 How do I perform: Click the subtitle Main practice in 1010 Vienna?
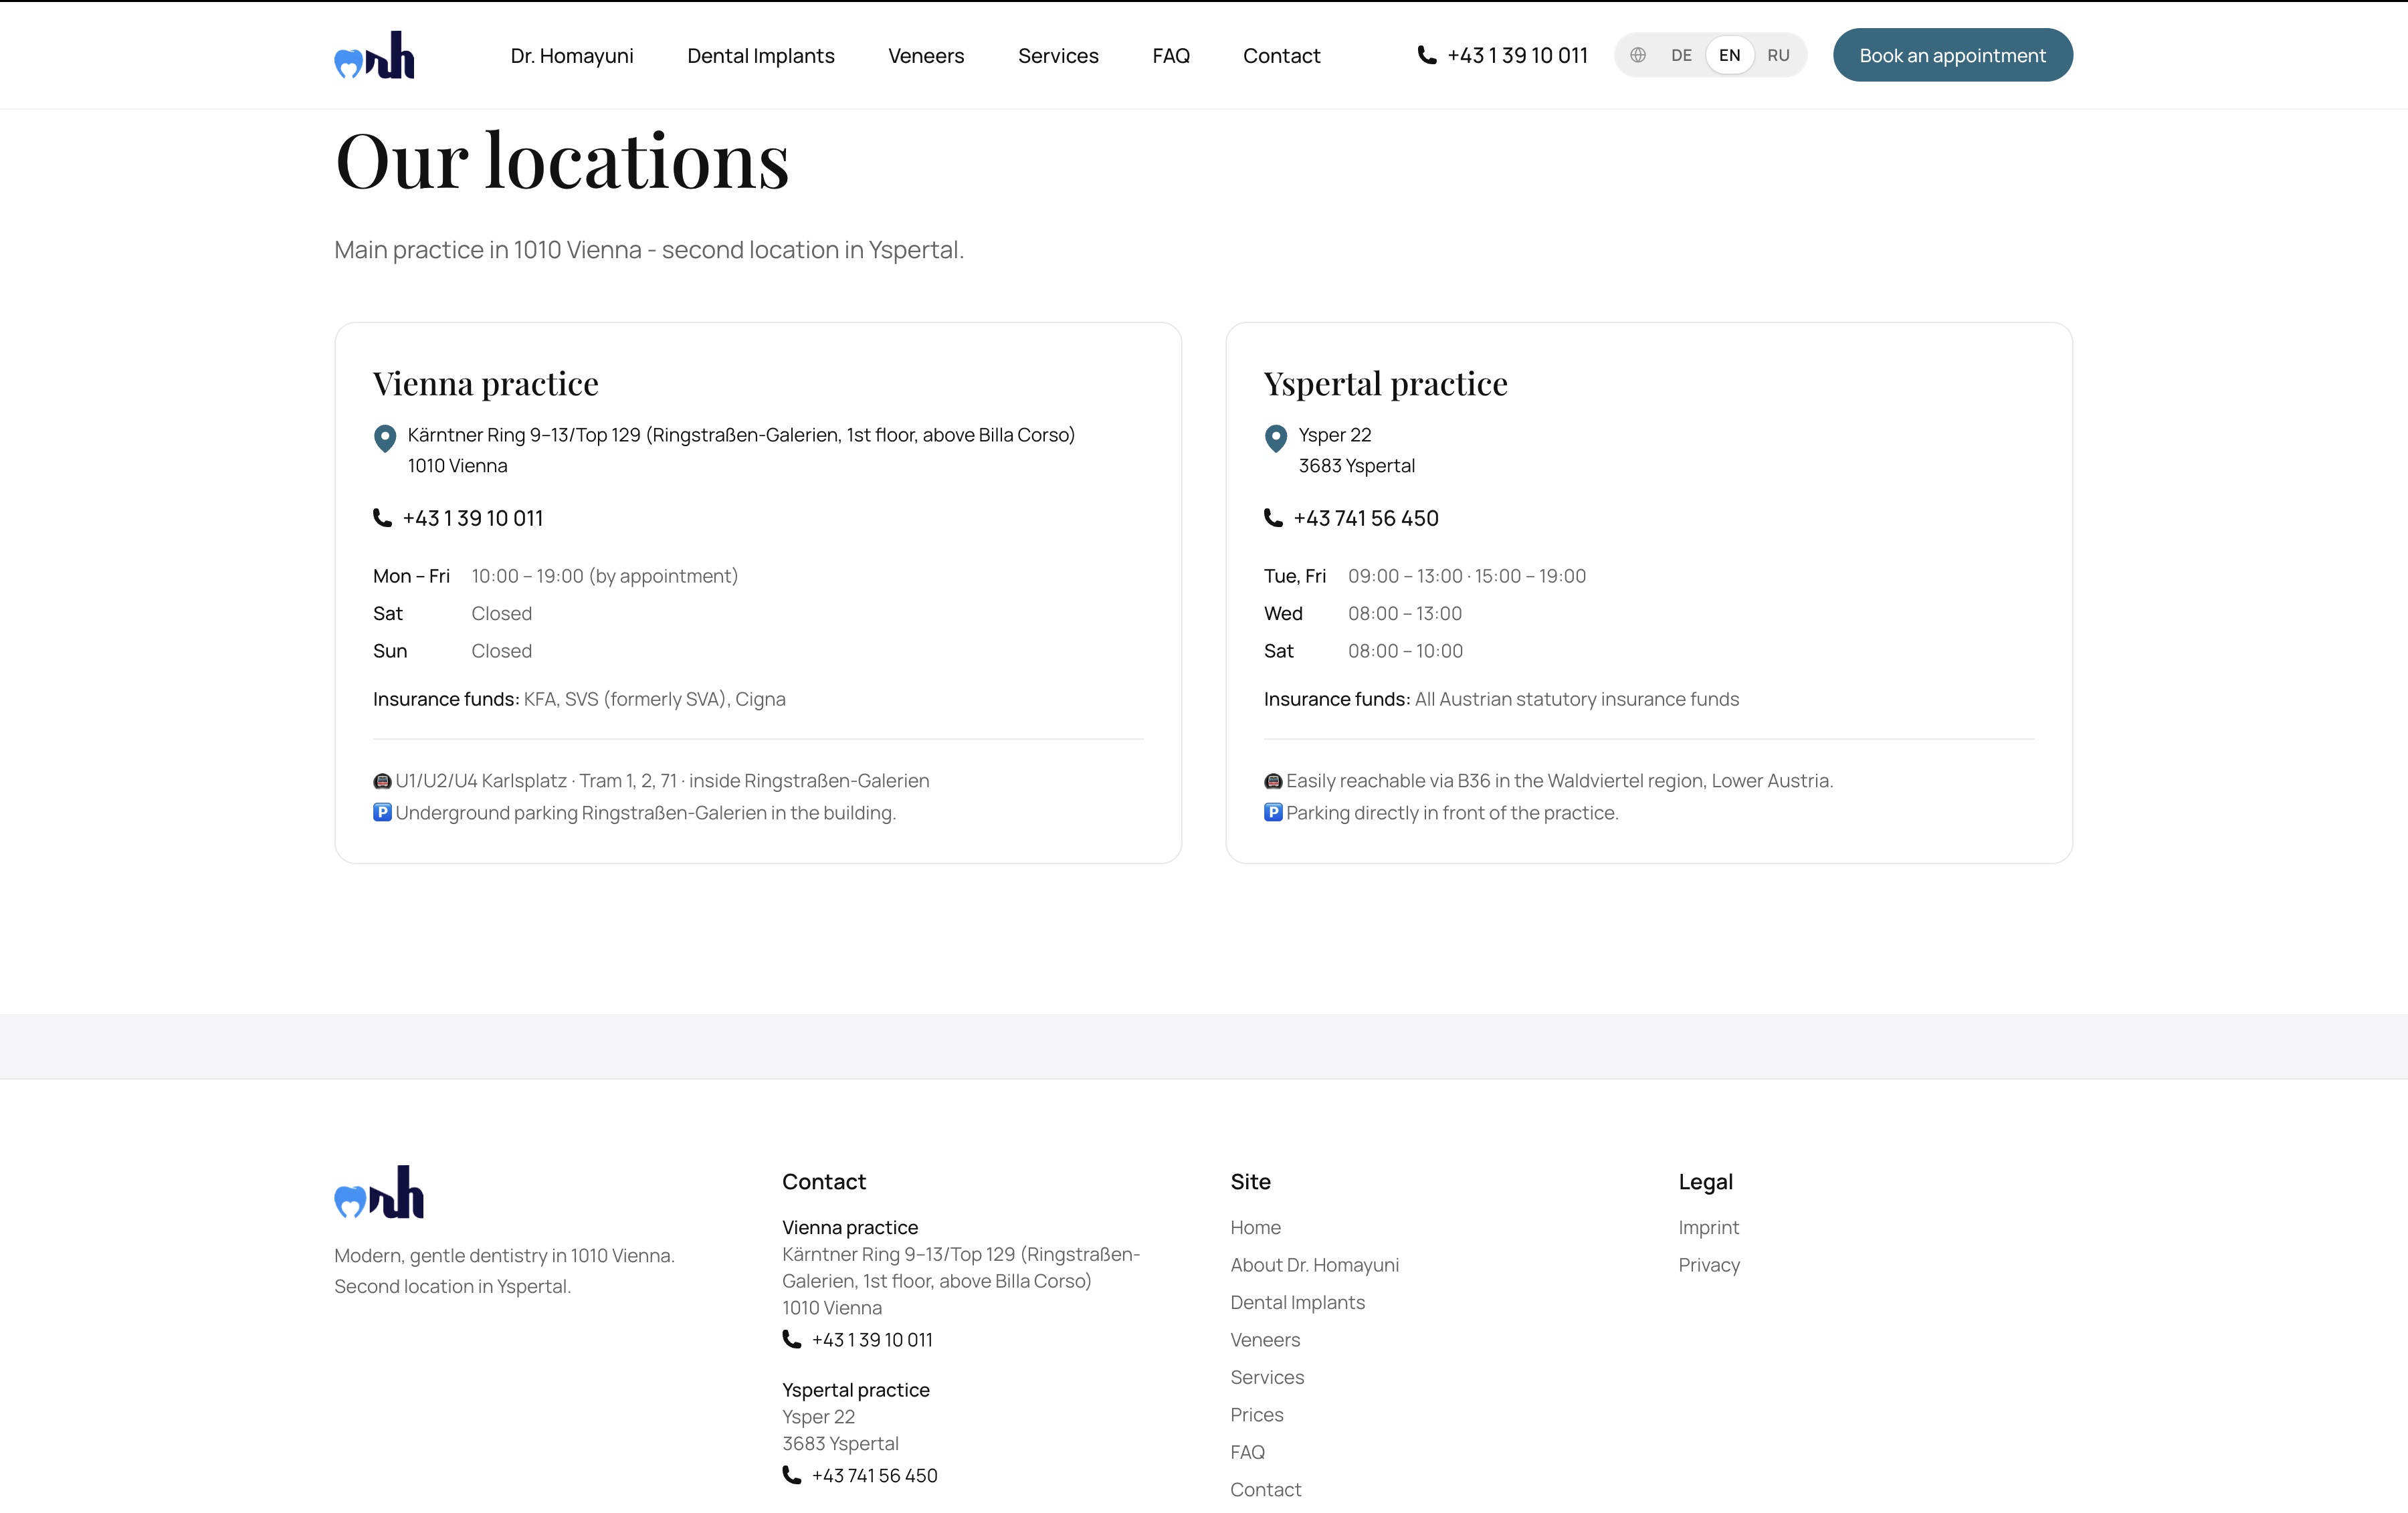coord(649,250)
